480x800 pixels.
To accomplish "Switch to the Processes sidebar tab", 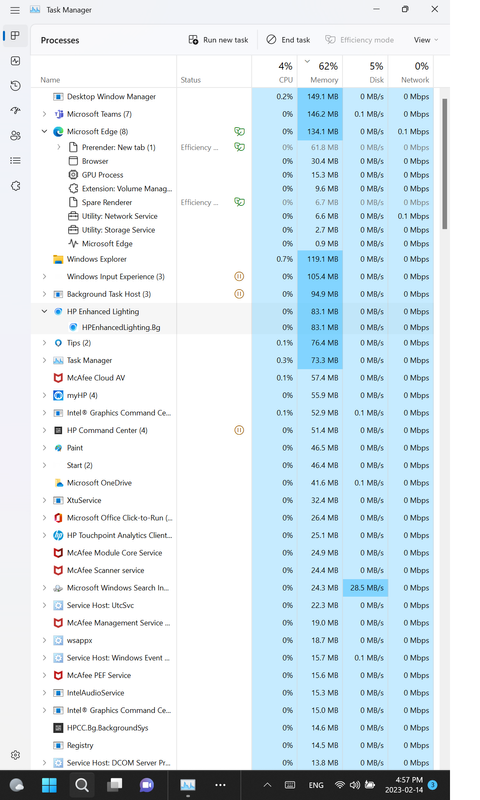I will coord(15,36).
